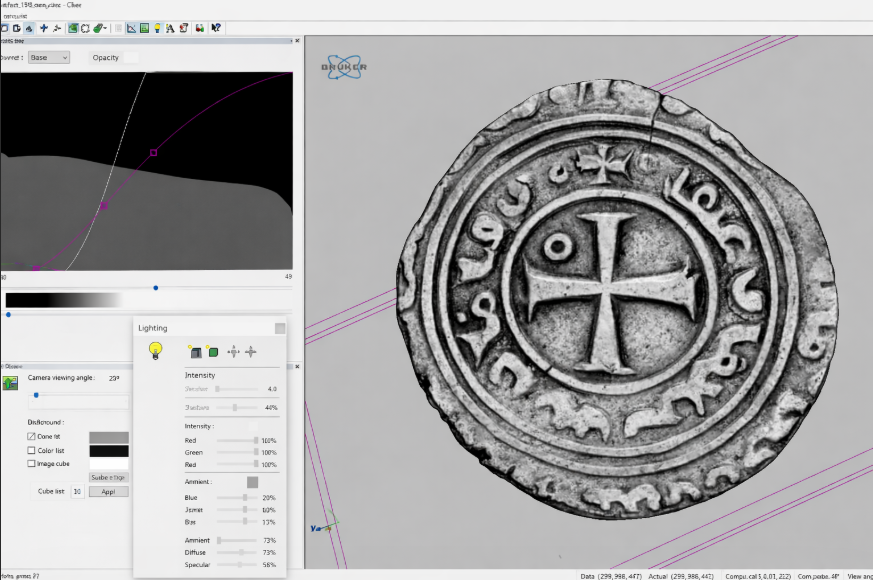Click the 'Appl' button
Image resolution: width=873 pixels, height=580 pixels.
coord(108,492)
